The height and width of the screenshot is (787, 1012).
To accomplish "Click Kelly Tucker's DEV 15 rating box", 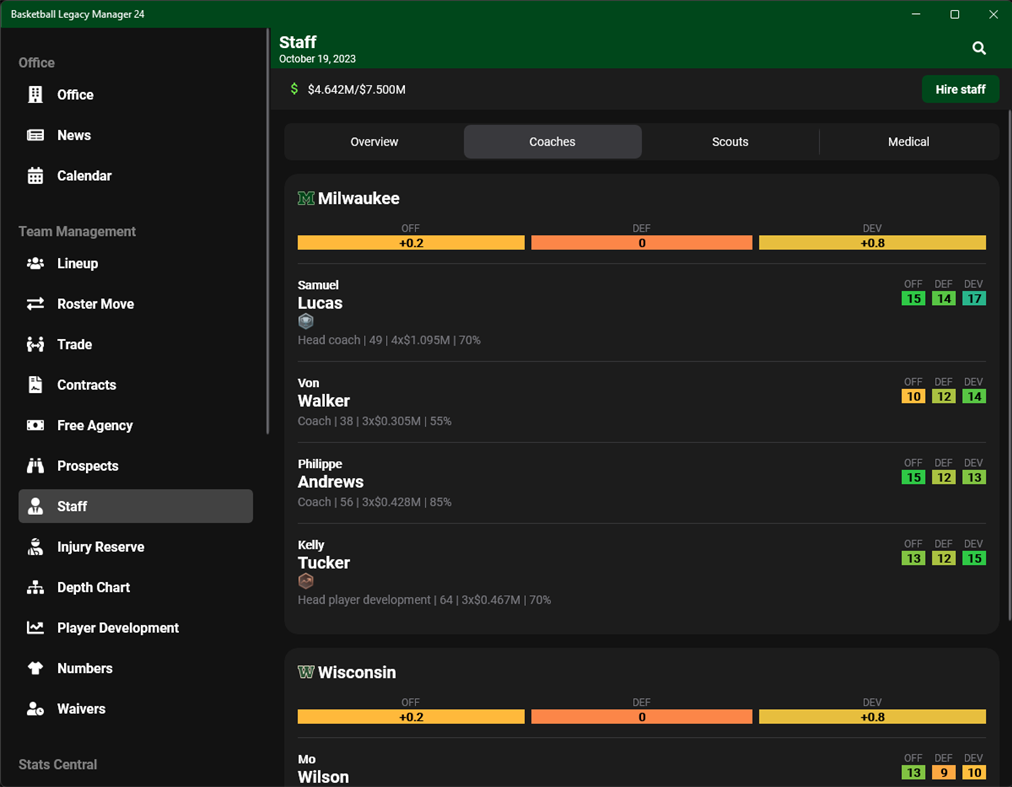I will click(x=974, y=558).
